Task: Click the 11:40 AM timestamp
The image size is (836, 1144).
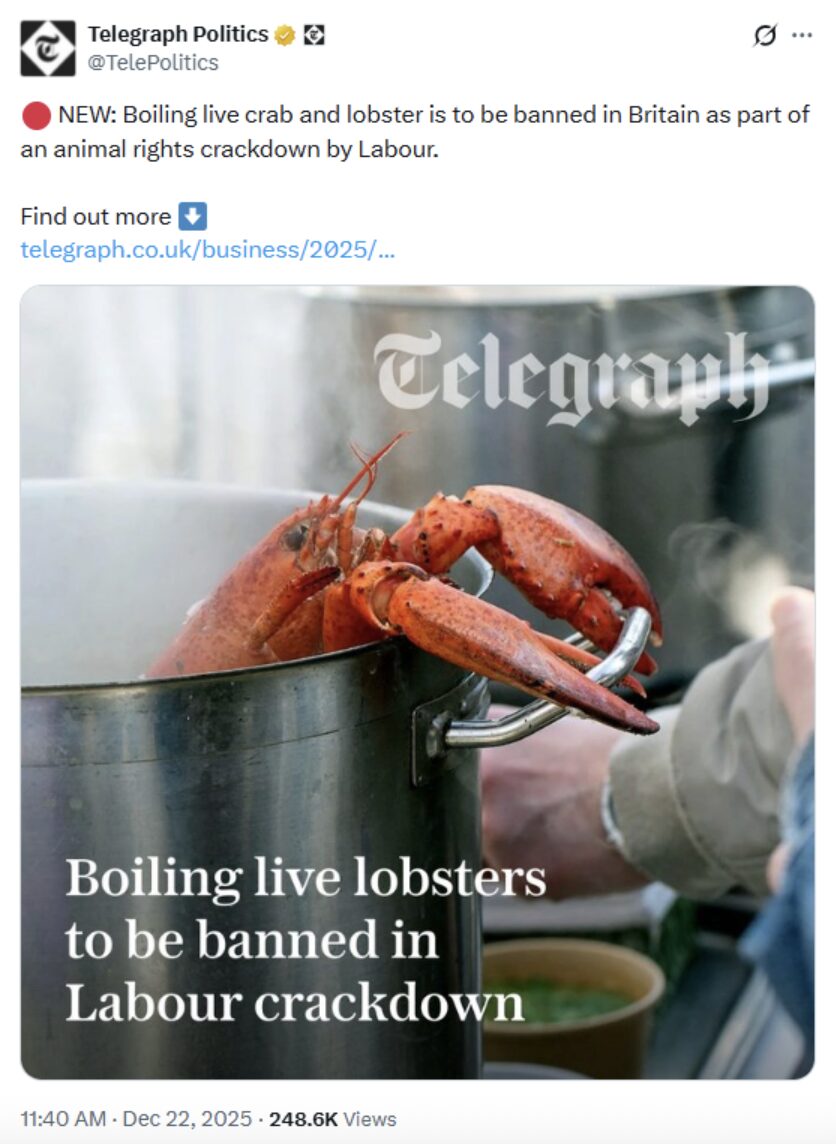Action: (x=63, y=1118)
